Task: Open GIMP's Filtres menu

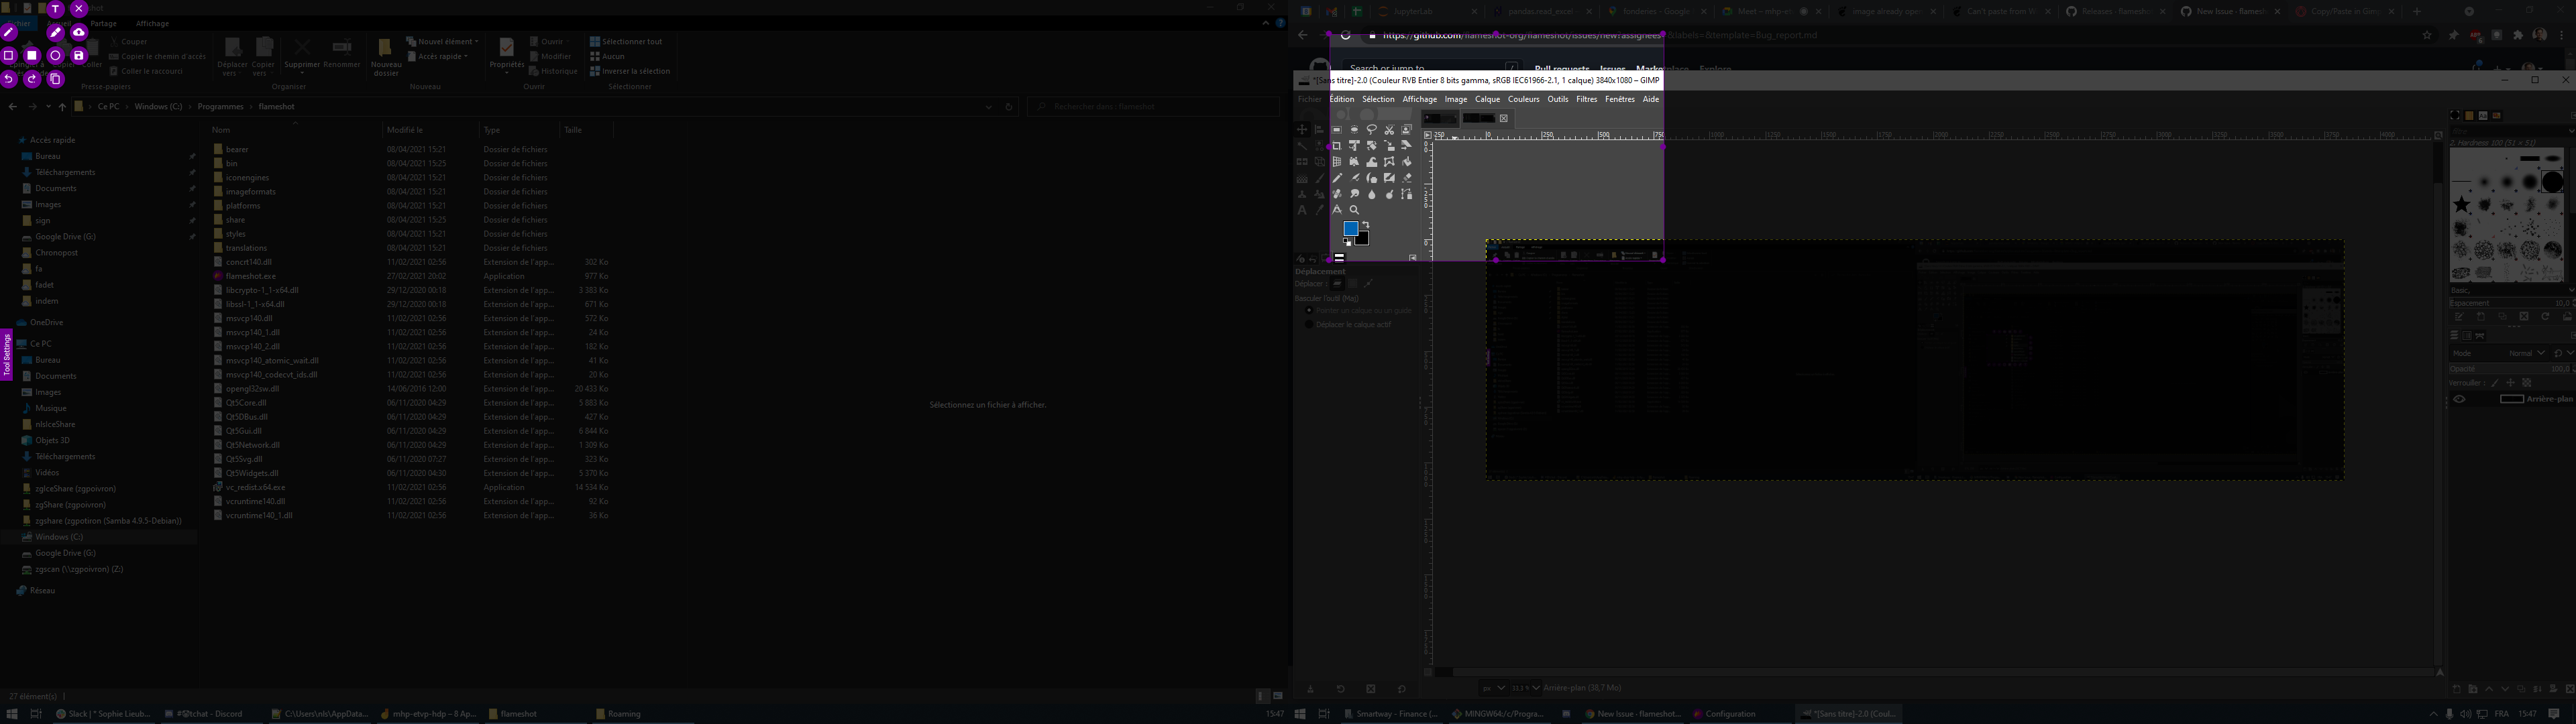Action: click(x=1586, y=99)
